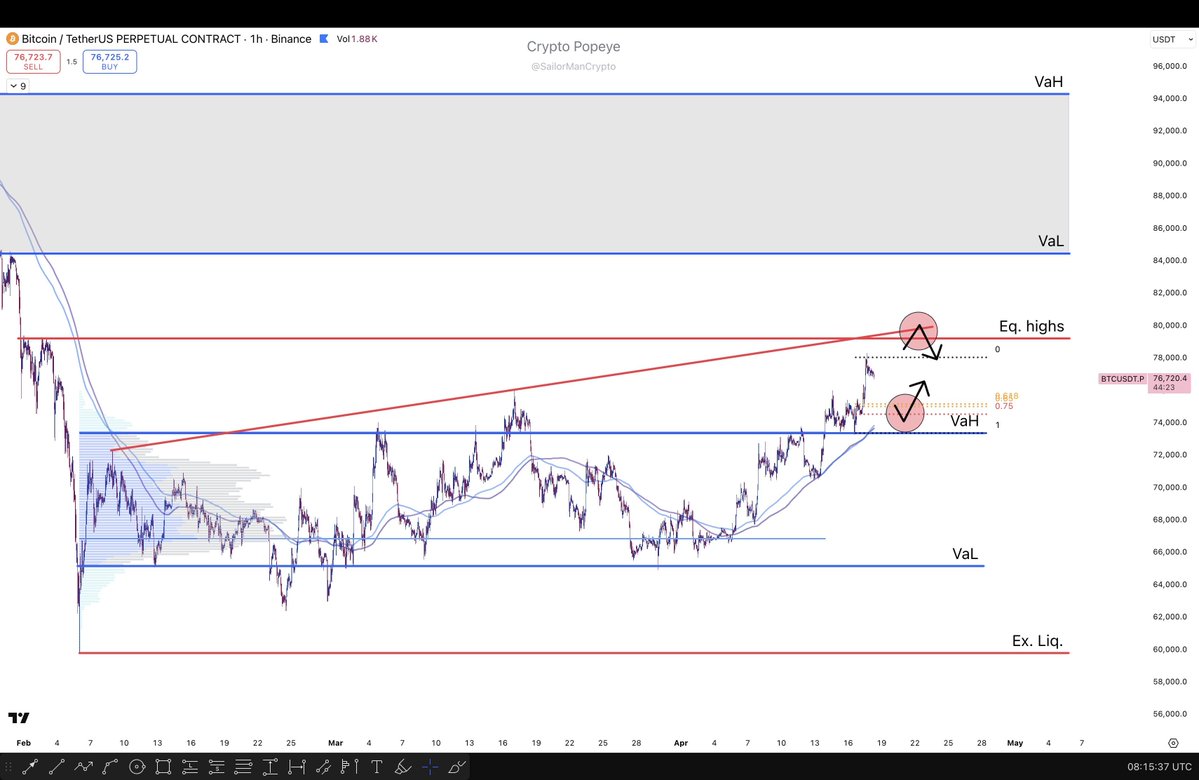The image size is (1199, 780).
Task: Select the horizontal levels fib tool
Action: [x=243, y=766]
